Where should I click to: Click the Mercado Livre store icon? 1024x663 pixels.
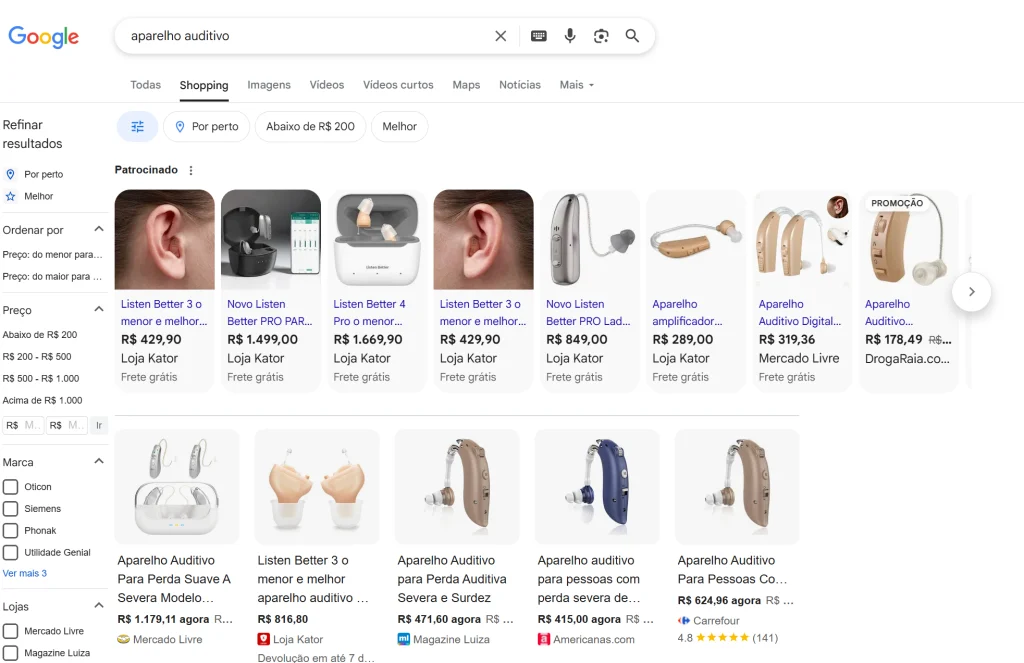click(x=123, y=639)
